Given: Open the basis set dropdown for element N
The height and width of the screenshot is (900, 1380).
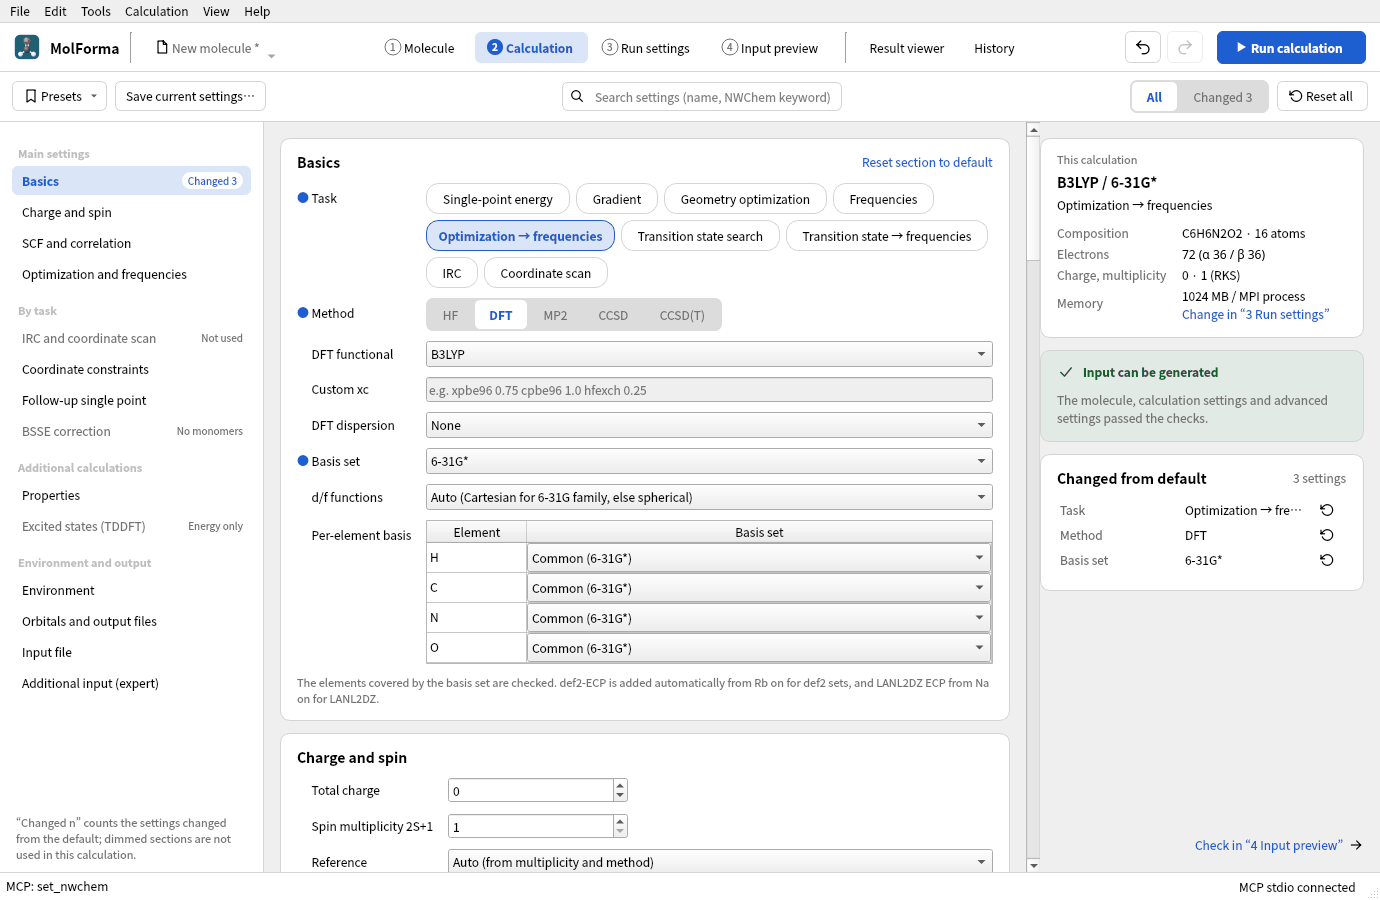Looking at the screenshot, I should point(759,618).
